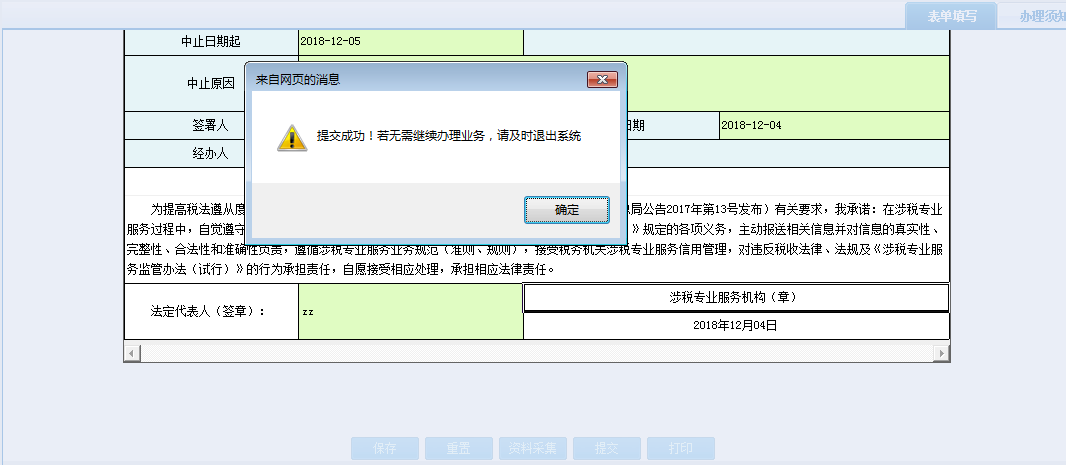Close the 来自网页的消息 dialog
This screenshot has width=1066, height=465.
coord(601,79)
